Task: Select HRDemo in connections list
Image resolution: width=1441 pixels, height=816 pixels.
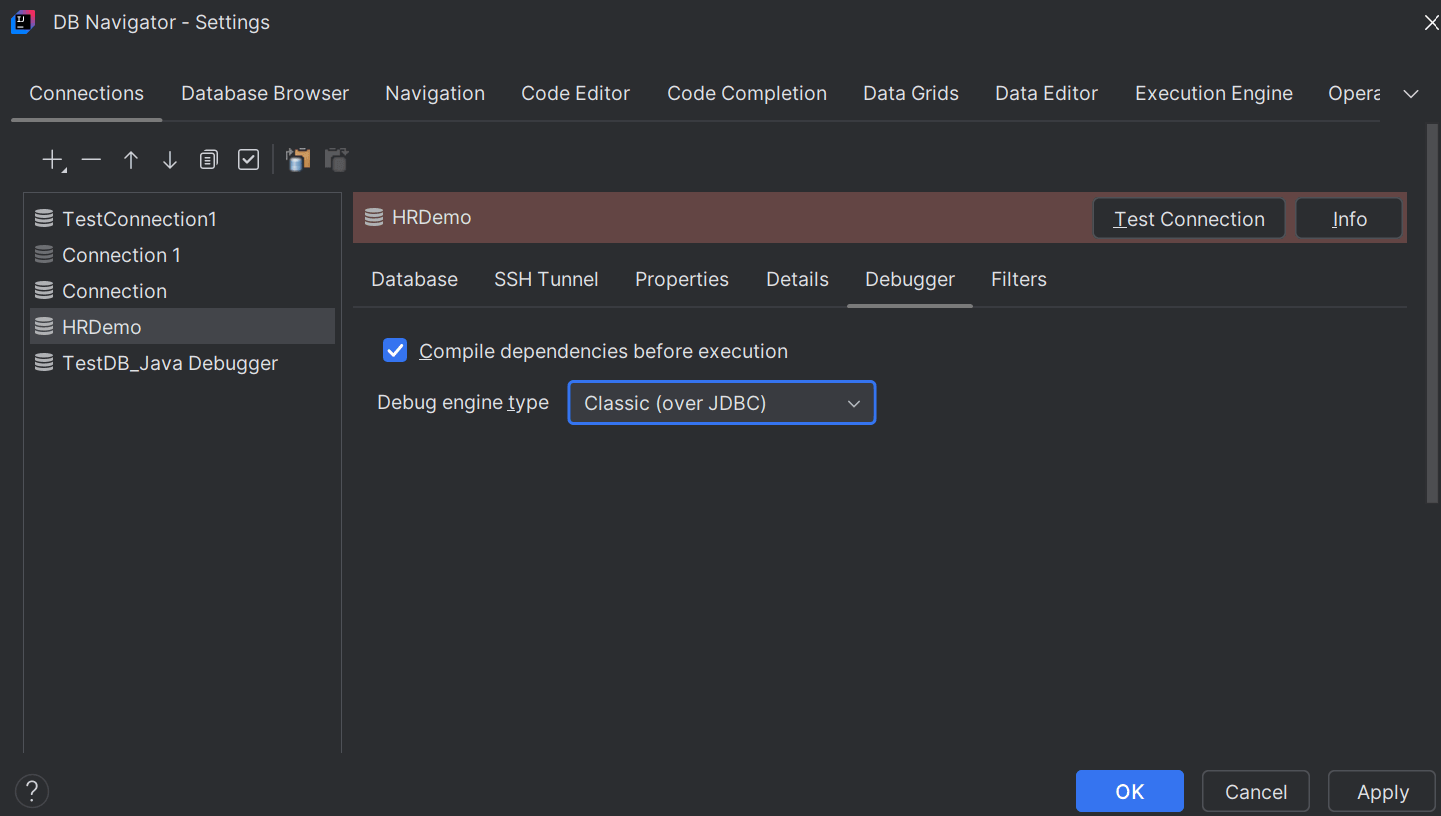Action: click(x=182, y=327)
